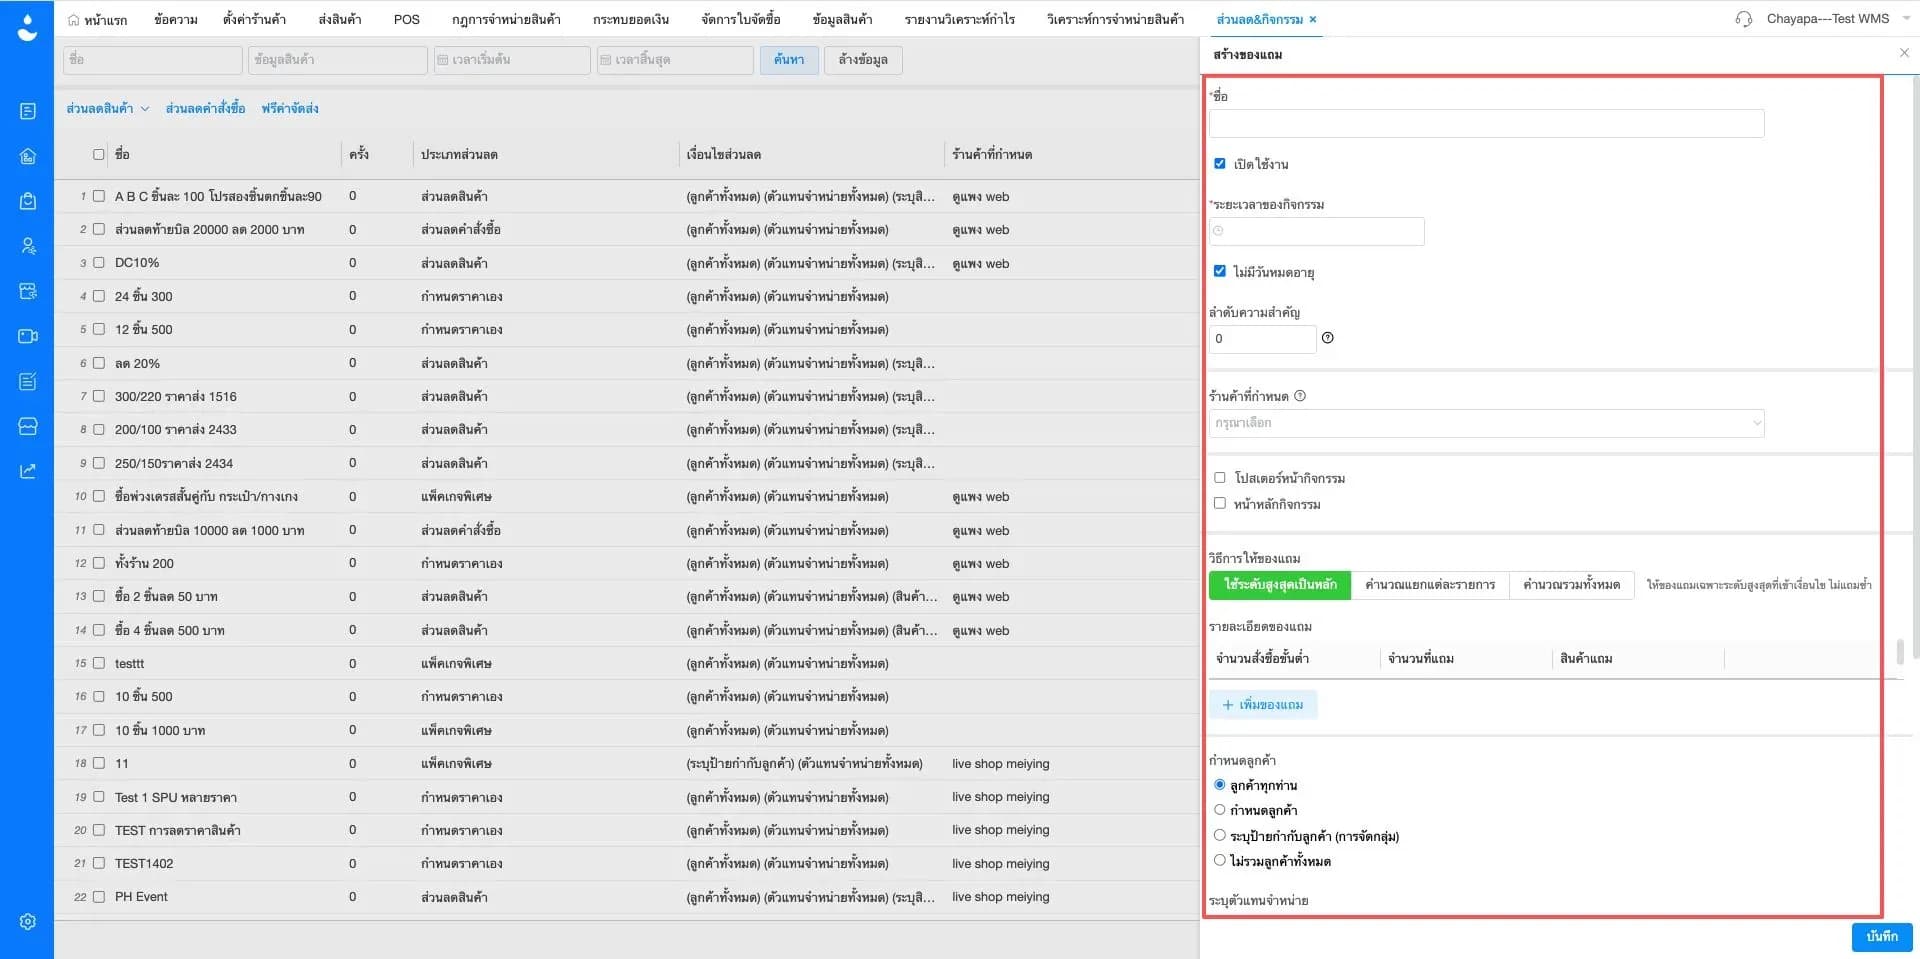Image resolution: width=1920 pixels, height=959 pixels.
Task: Open the store shop sidebar icon
Action: 28,426
